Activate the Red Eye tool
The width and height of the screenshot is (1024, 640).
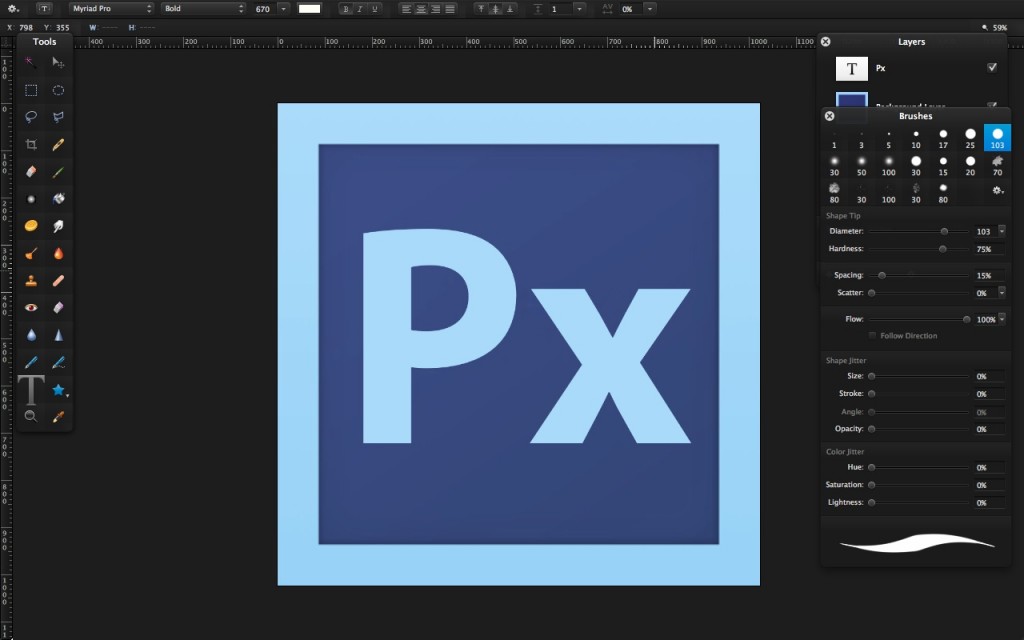tap(31, 308)
